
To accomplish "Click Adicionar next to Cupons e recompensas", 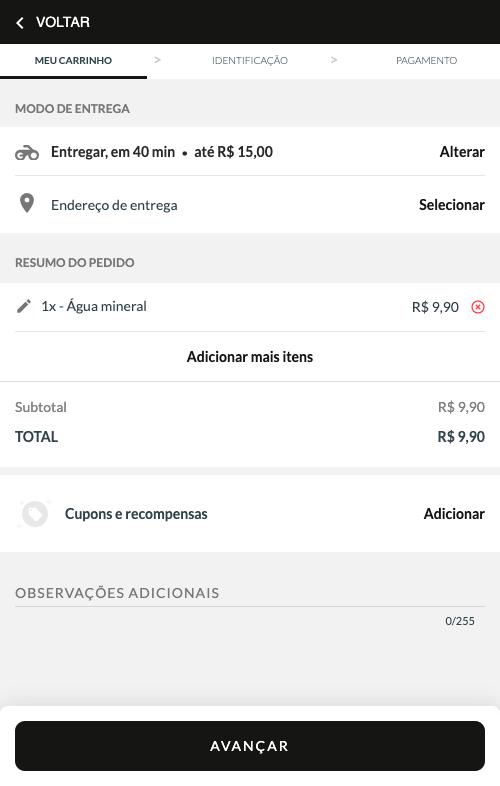I will click(x=454, y=514).
